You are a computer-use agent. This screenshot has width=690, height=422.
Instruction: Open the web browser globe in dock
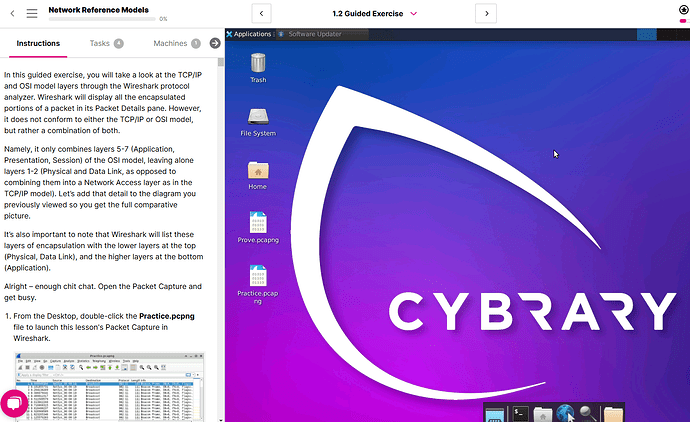(565, 412)
